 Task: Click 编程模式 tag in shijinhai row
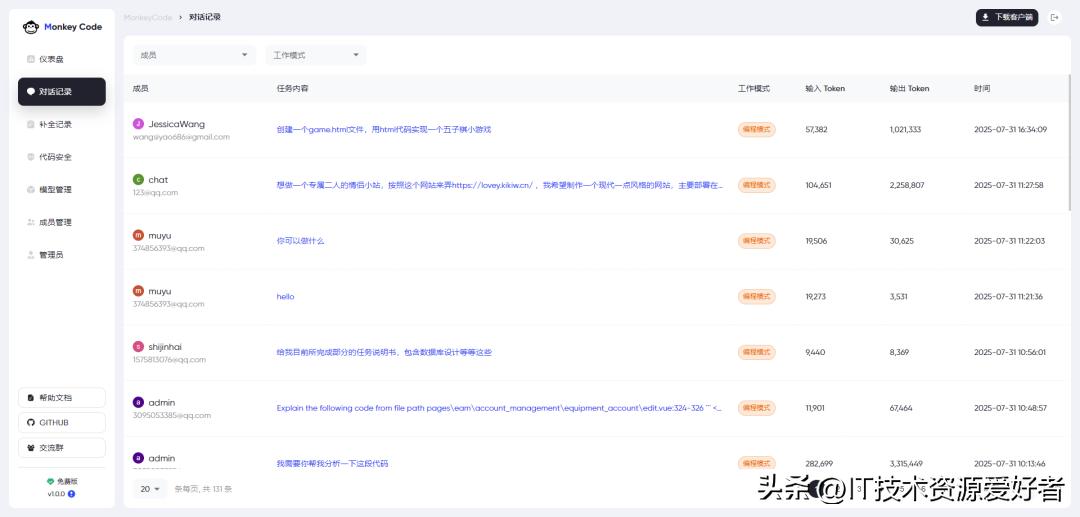(x=756, y=352)
